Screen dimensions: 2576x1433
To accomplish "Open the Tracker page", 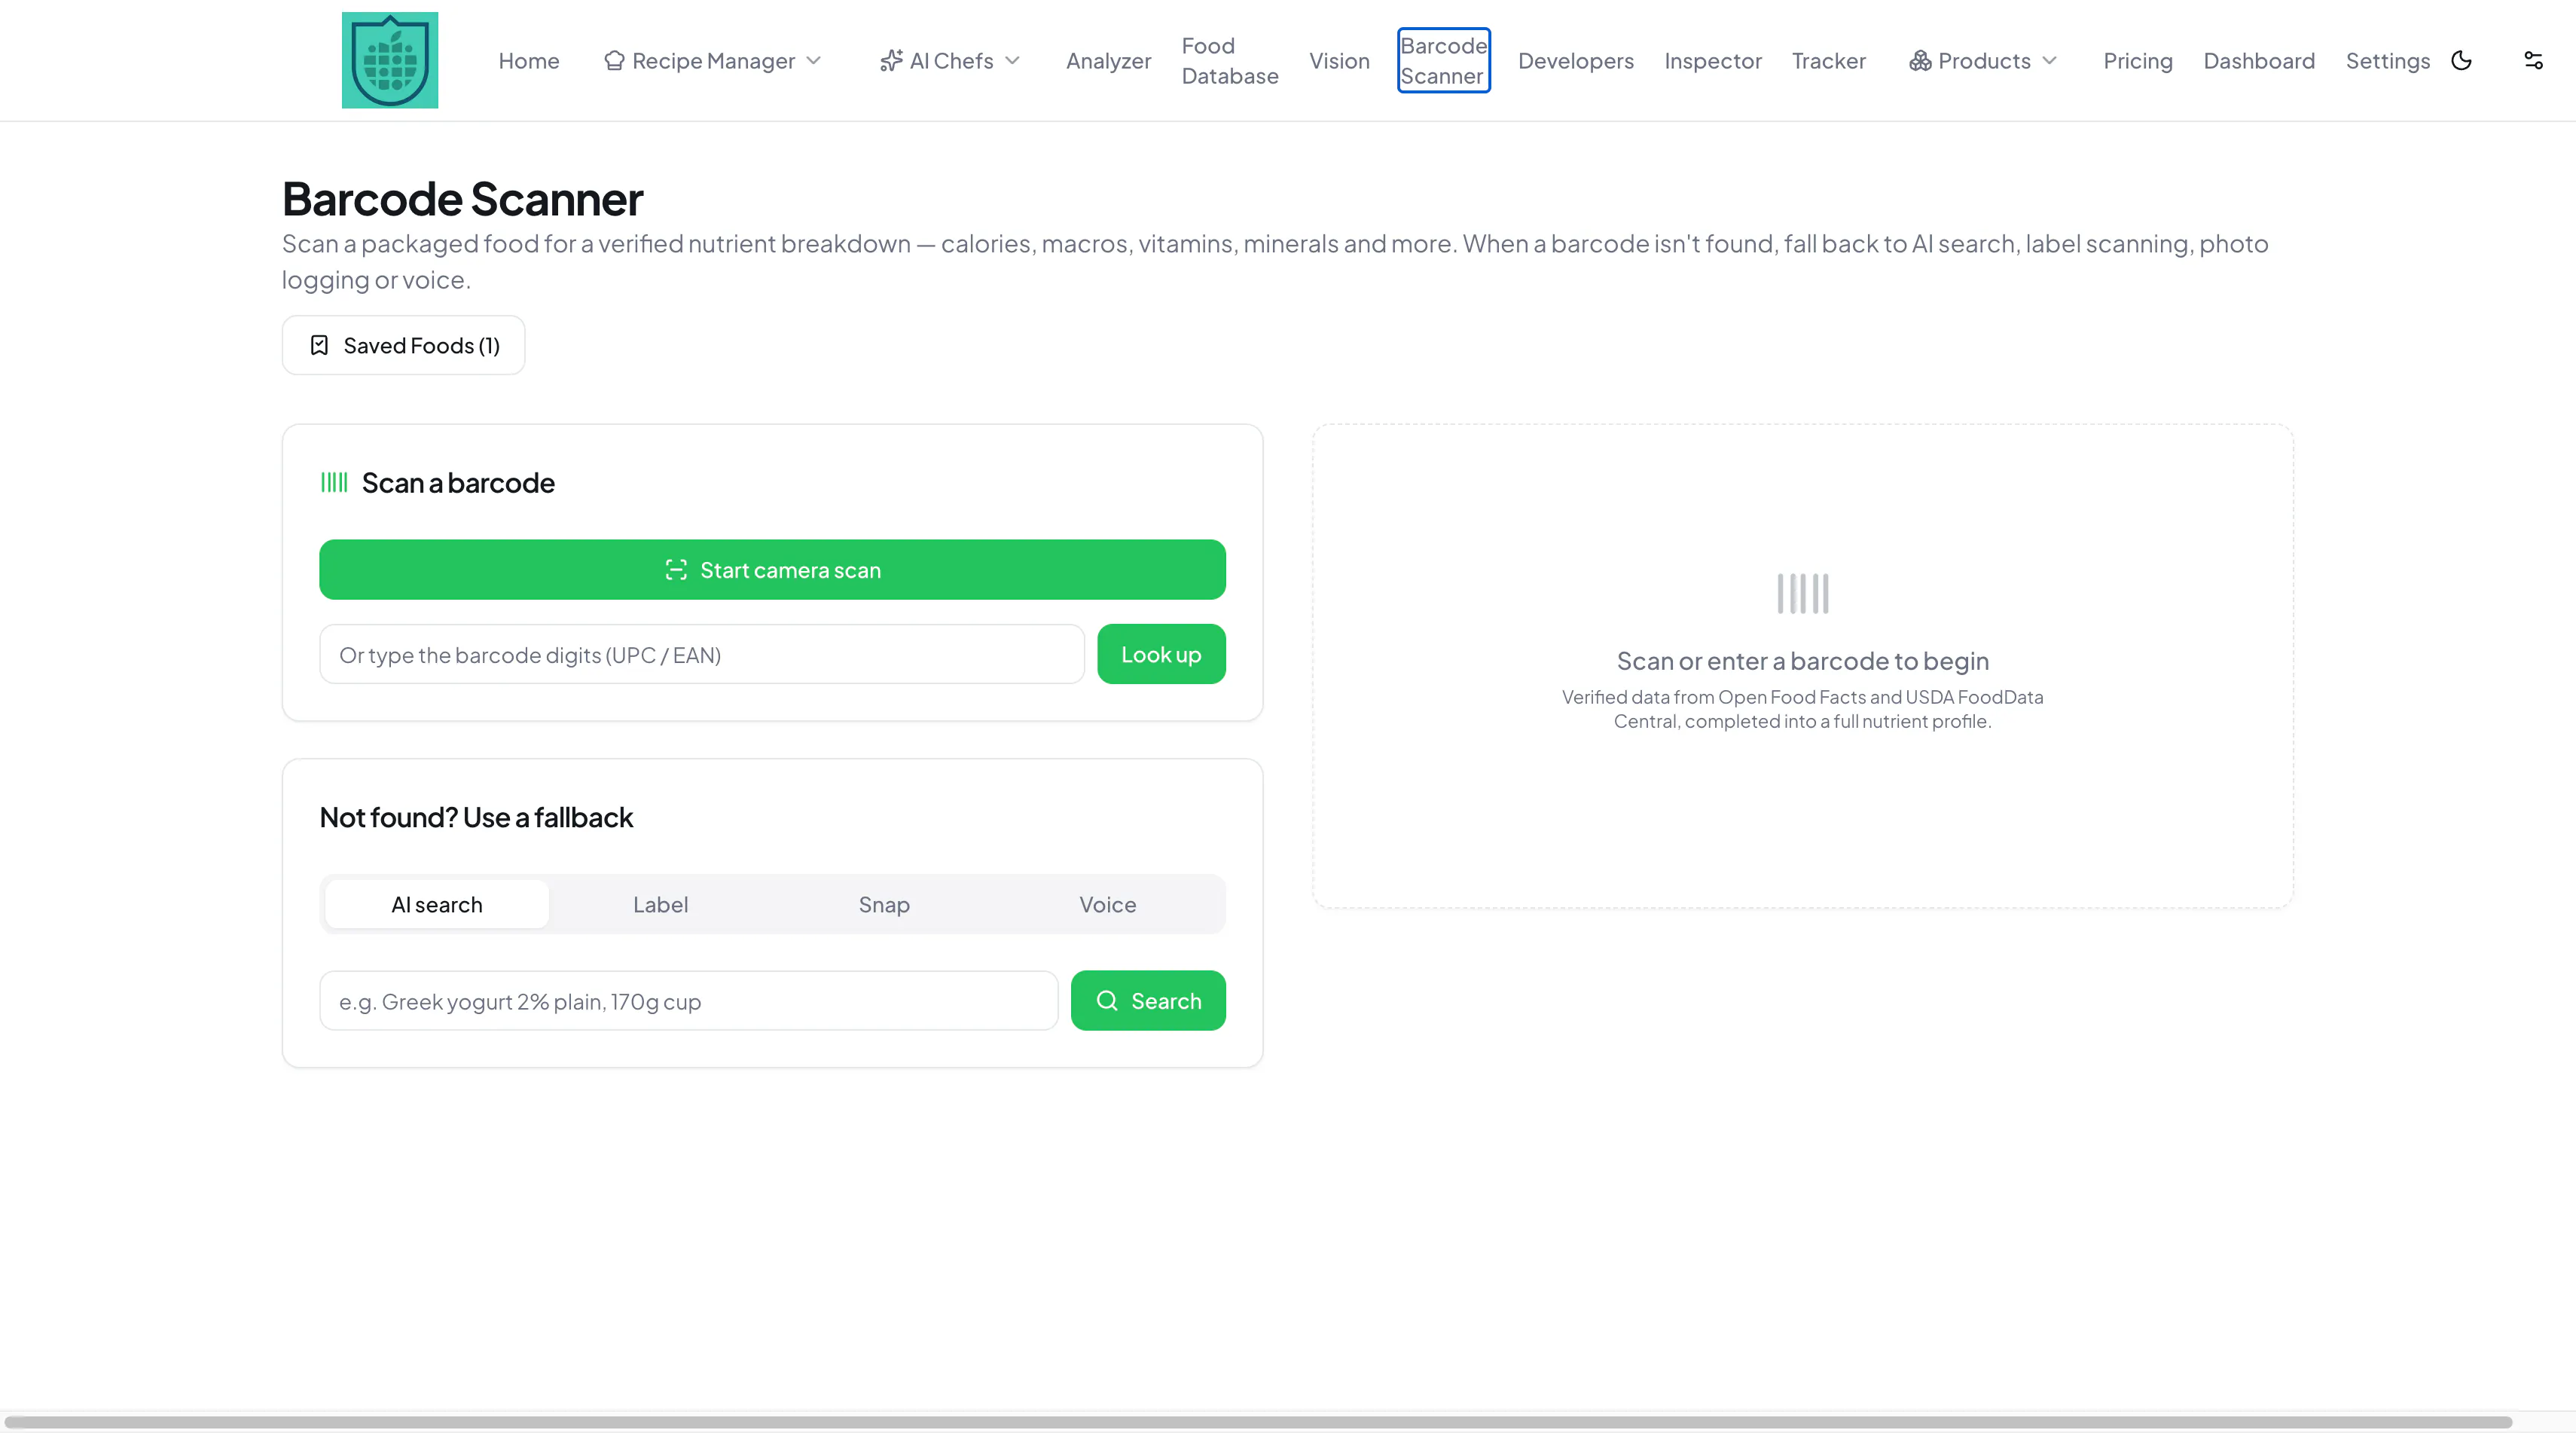I will (1828, 61).
